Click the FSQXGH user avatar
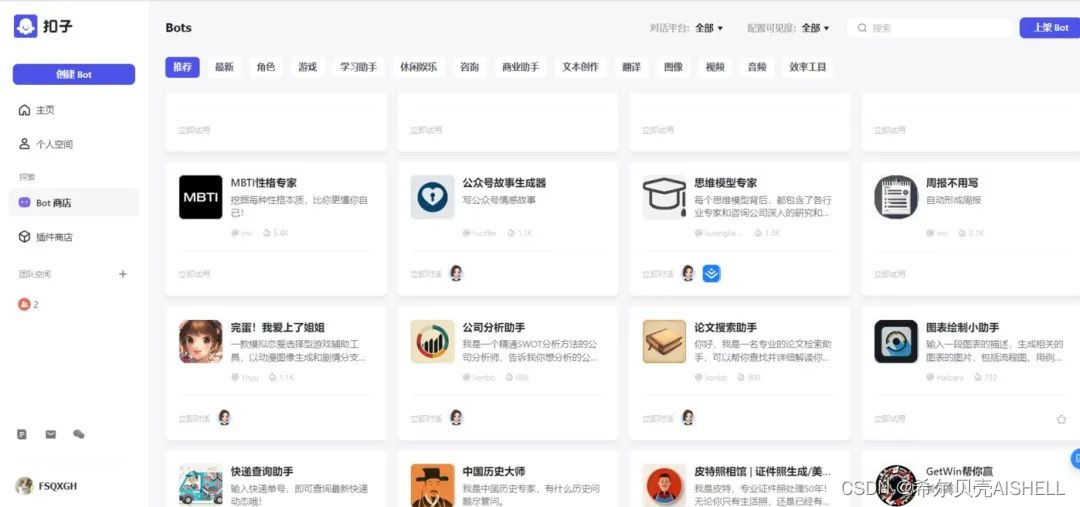This screenshot has height=507, width=1080. coord(24,486)
